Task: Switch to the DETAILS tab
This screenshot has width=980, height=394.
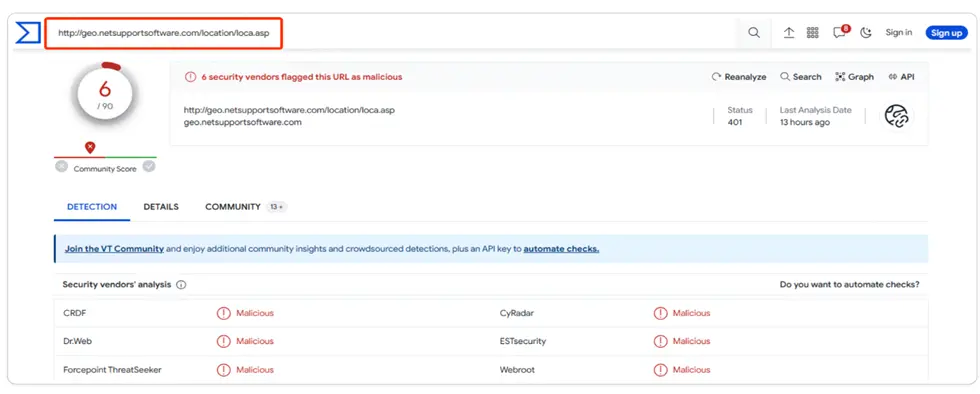Action: click(x=161, y=207)
